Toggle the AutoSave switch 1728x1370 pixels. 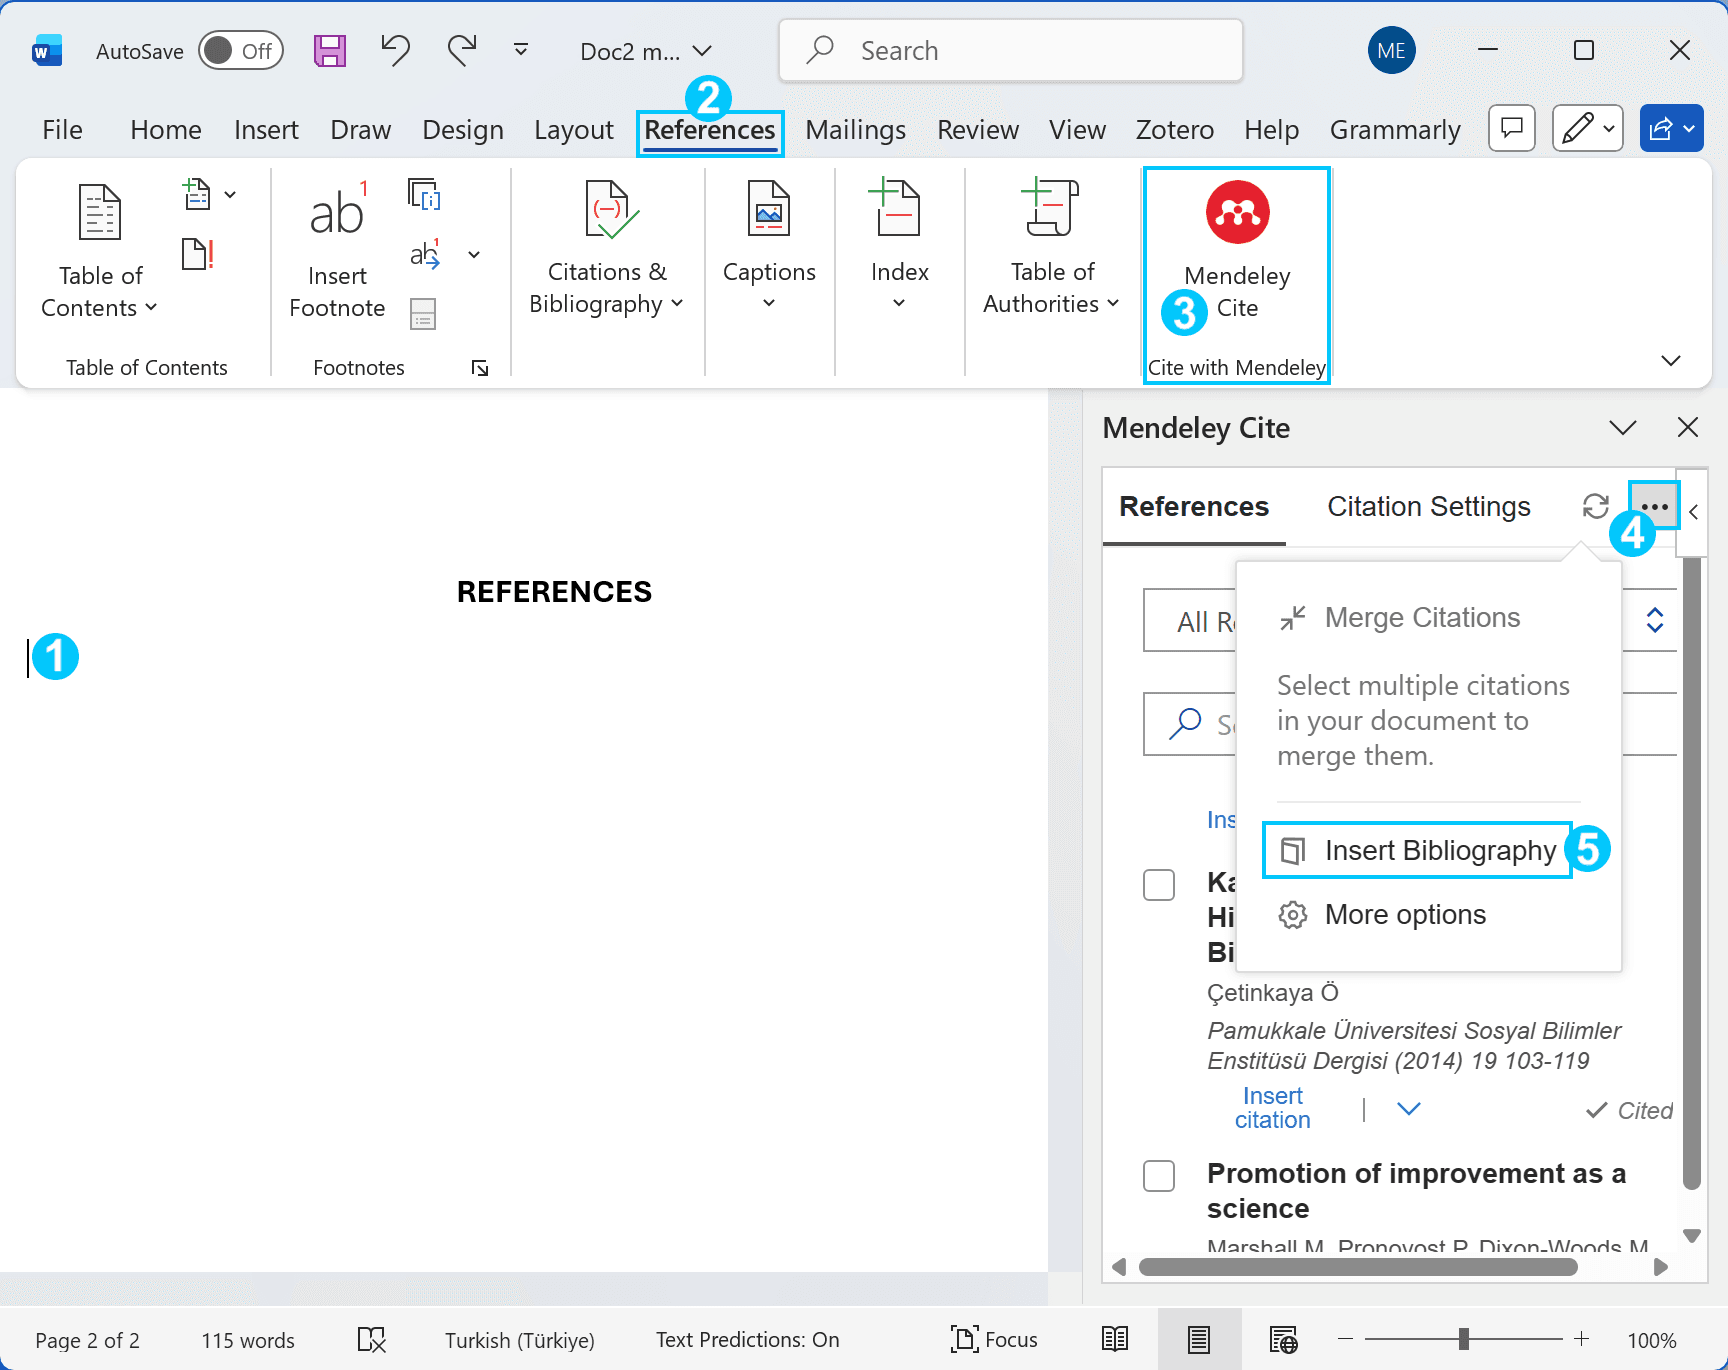pyautogui.click(x=241, y=50)
